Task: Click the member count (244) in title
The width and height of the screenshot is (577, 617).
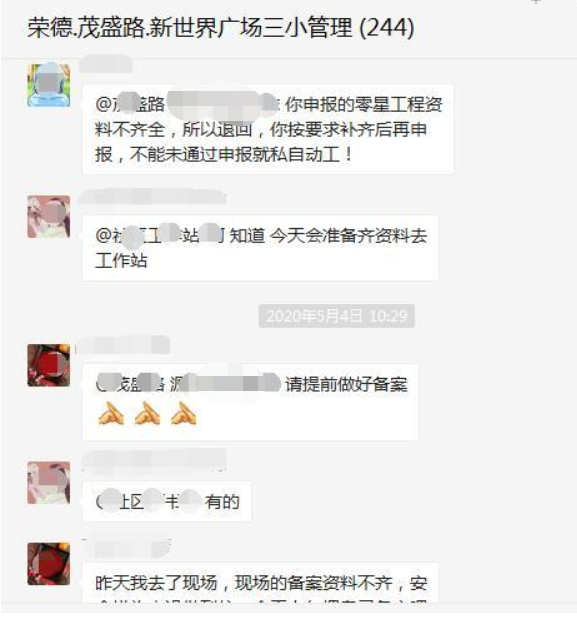Action: 387,28
